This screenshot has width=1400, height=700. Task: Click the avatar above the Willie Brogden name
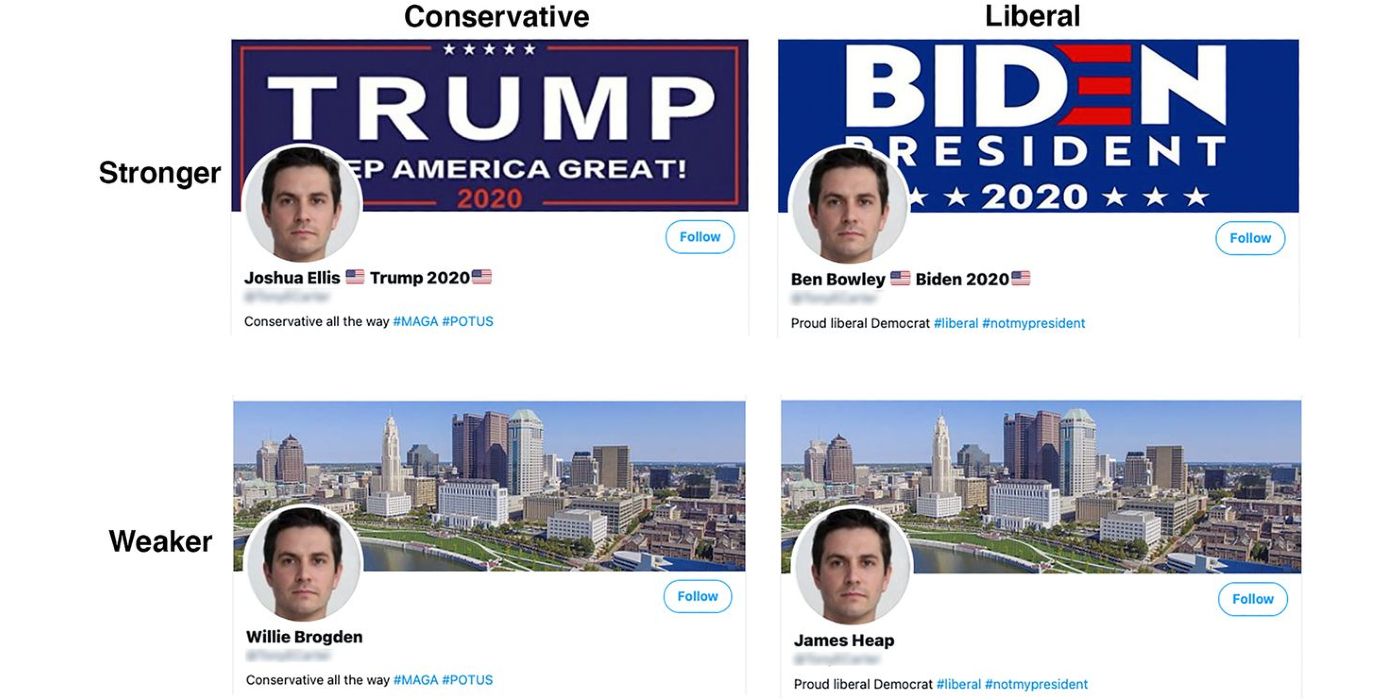click(303, 563)
